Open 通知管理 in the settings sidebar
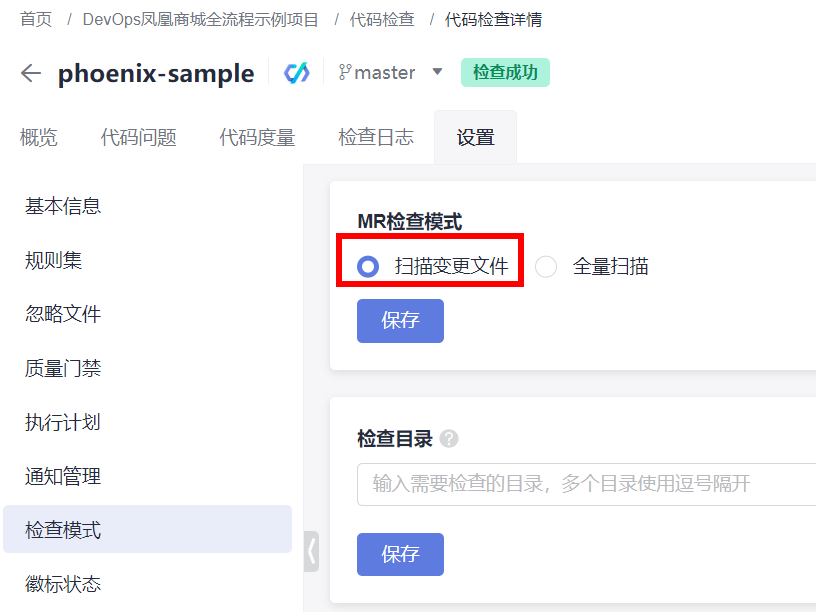816x612 pixels. 63,477
